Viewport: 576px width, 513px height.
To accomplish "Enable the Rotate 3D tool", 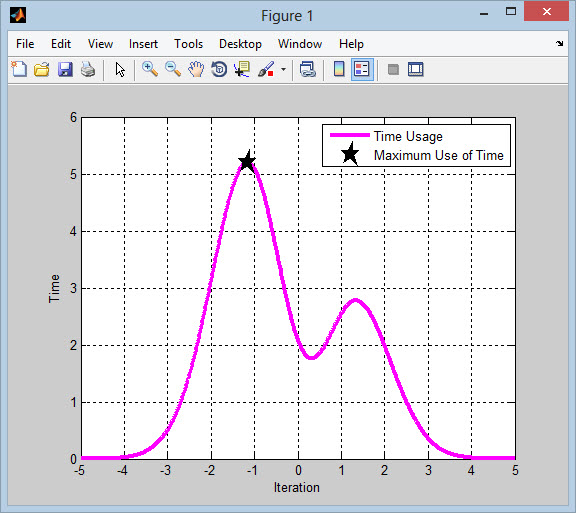I will pyautogui.click(x=219, y=69).
